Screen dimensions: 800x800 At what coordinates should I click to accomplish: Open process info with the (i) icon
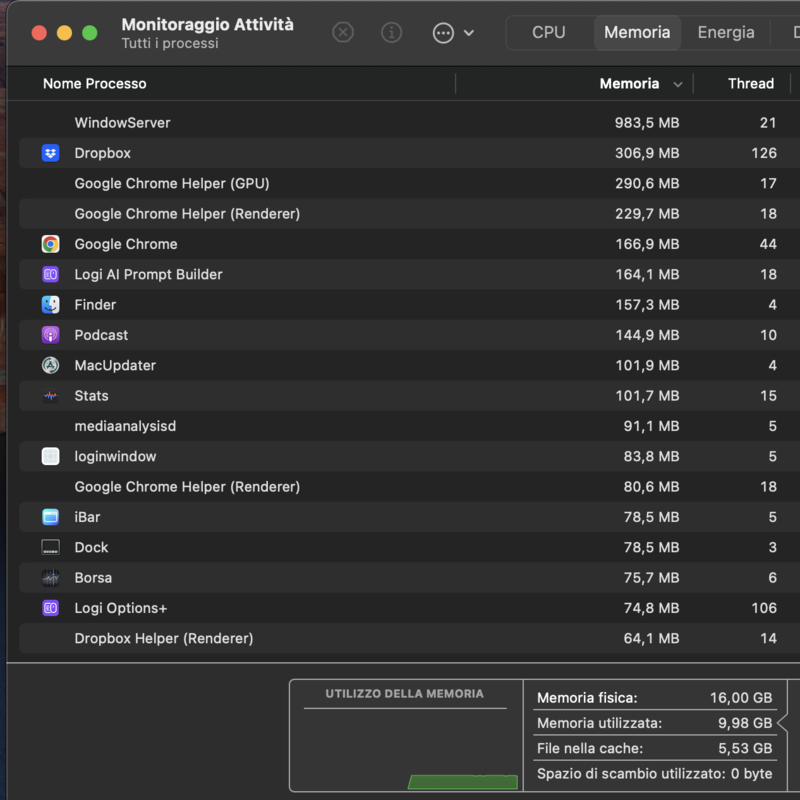coord(391,33)
